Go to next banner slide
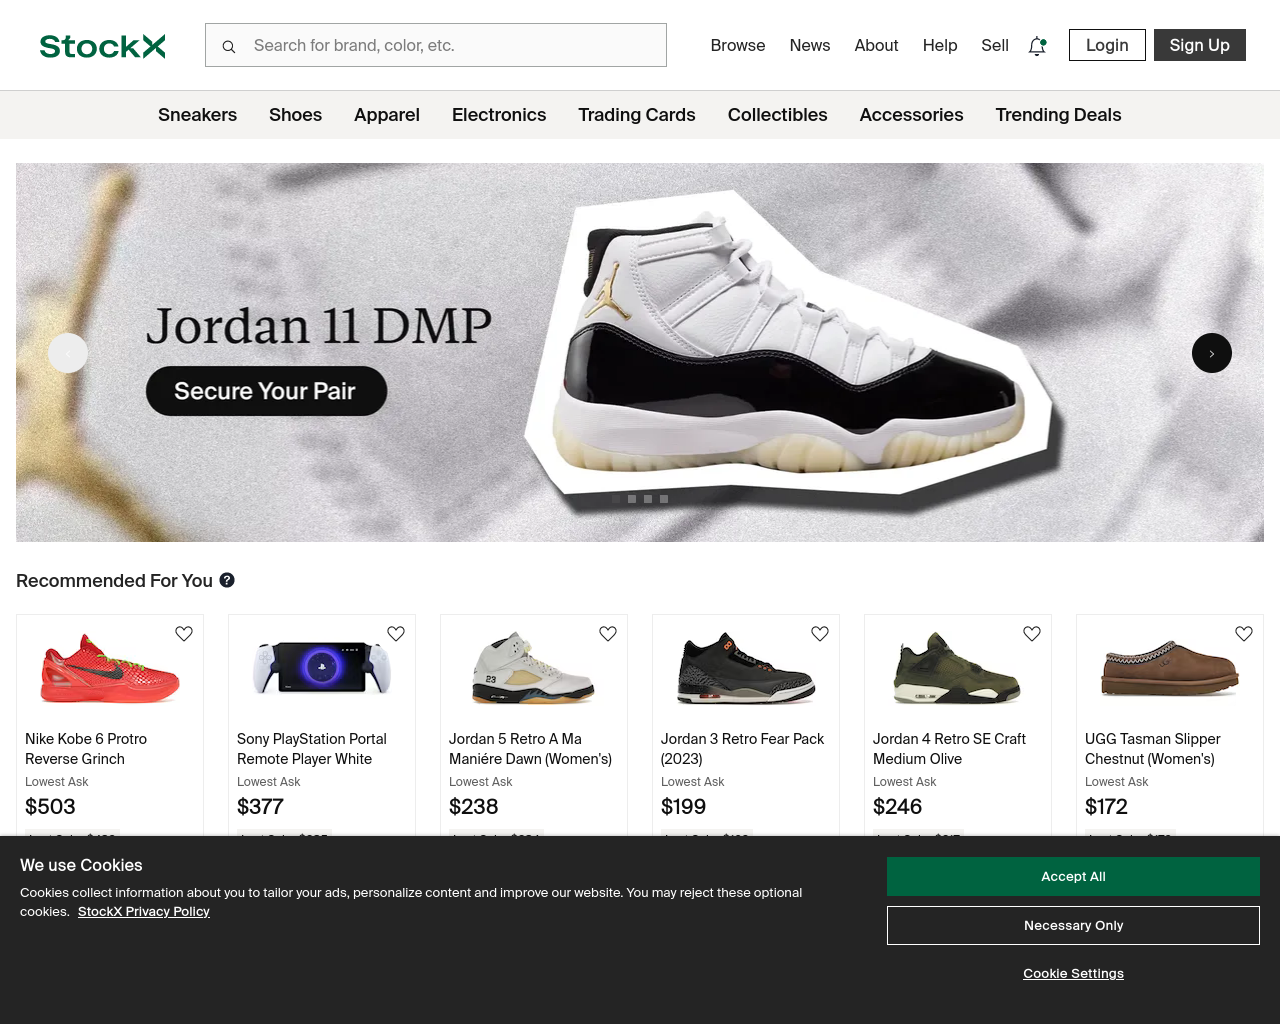The width and height of the screenshot is (1280, 1024). point(1212,353)
